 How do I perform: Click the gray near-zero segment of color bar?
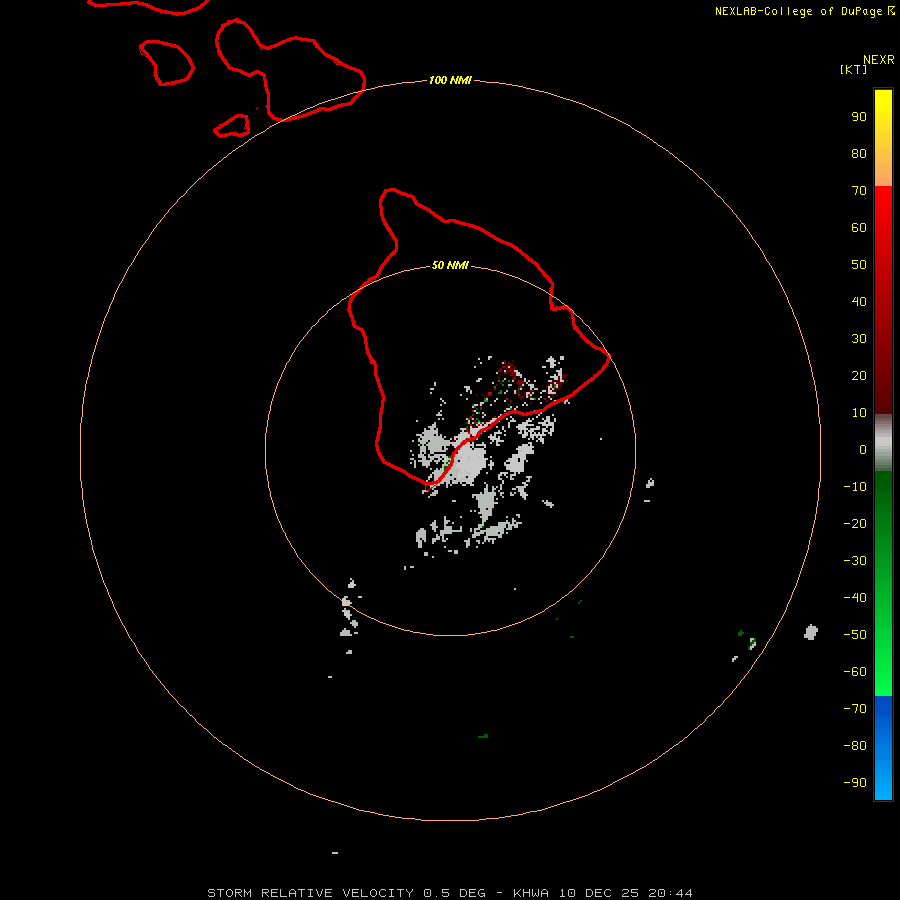[x=883, y=443]
